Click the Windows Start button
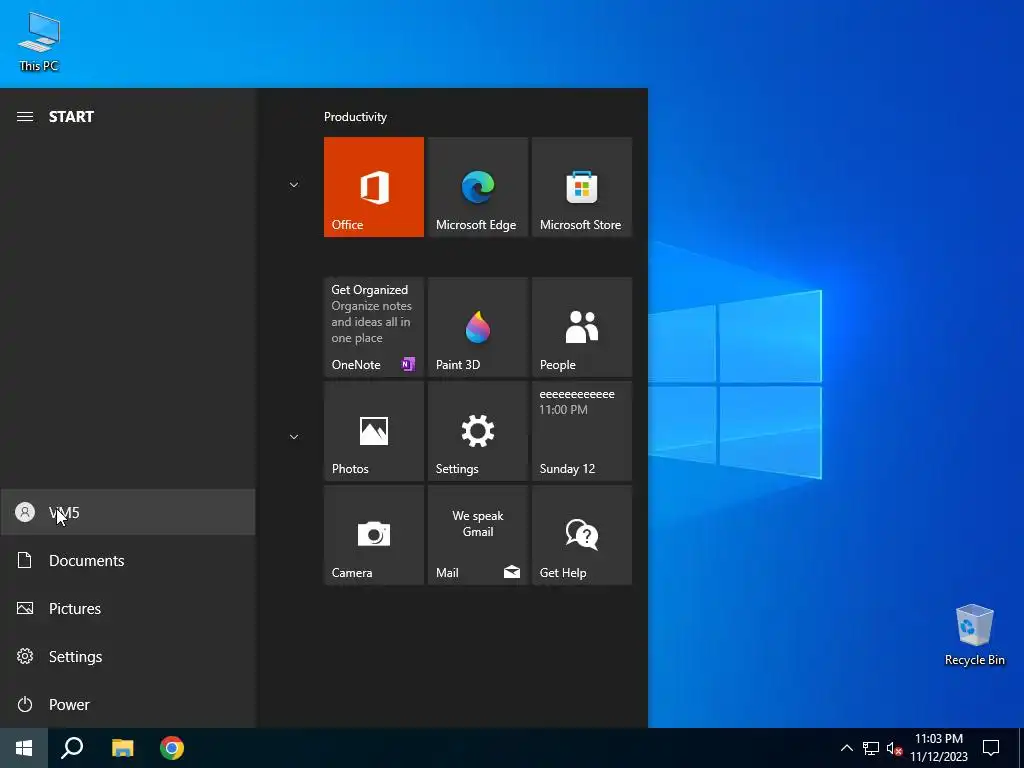The height and width of the screenshot is (768, 1024). [24, 748]
